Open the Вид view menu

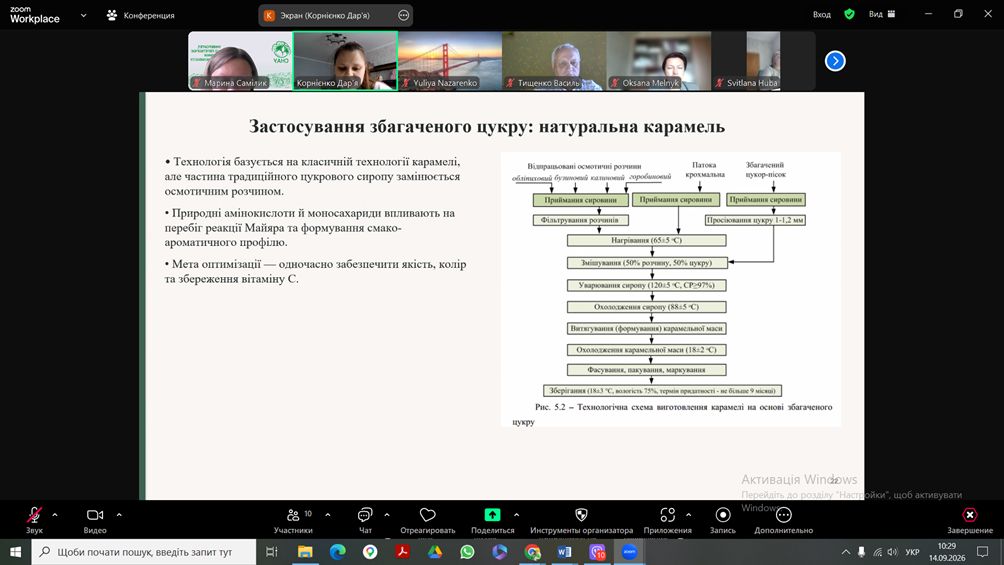[x=882, y=14]
